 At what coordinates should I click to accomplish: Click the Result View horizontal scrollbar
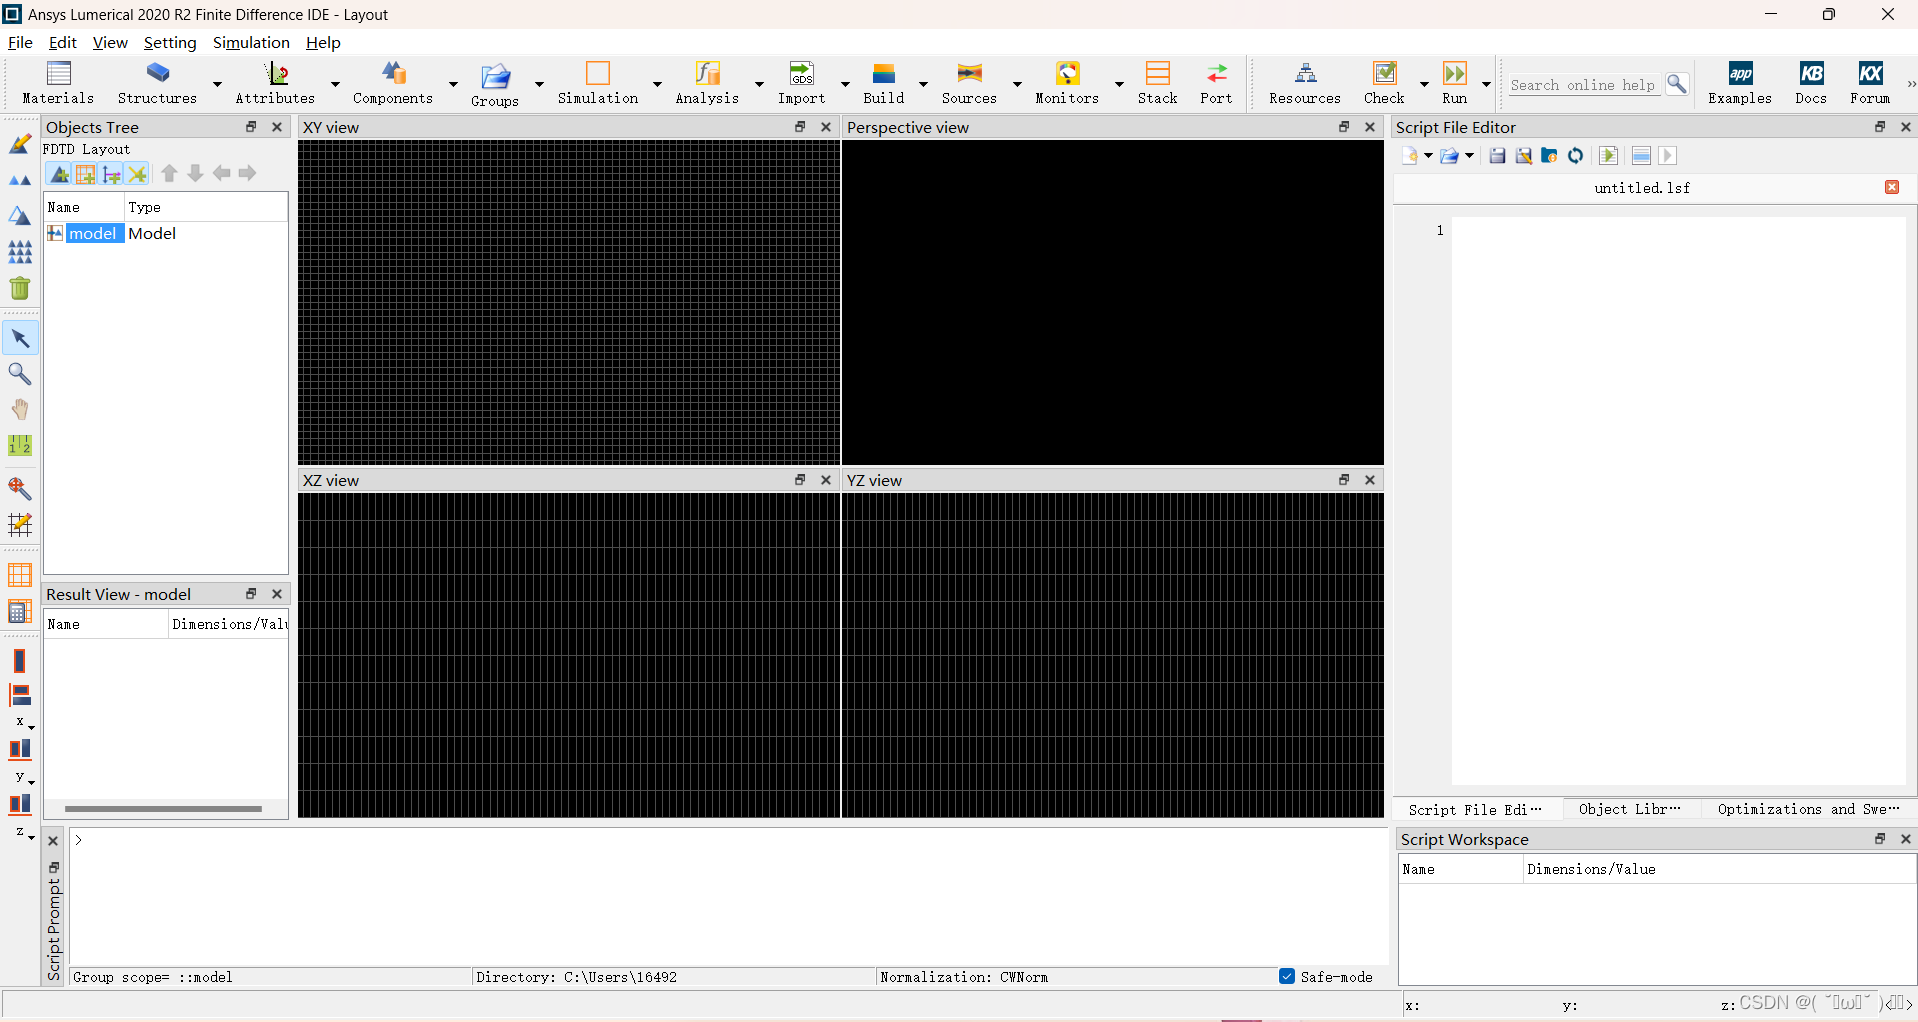click(x=163, y=808)
